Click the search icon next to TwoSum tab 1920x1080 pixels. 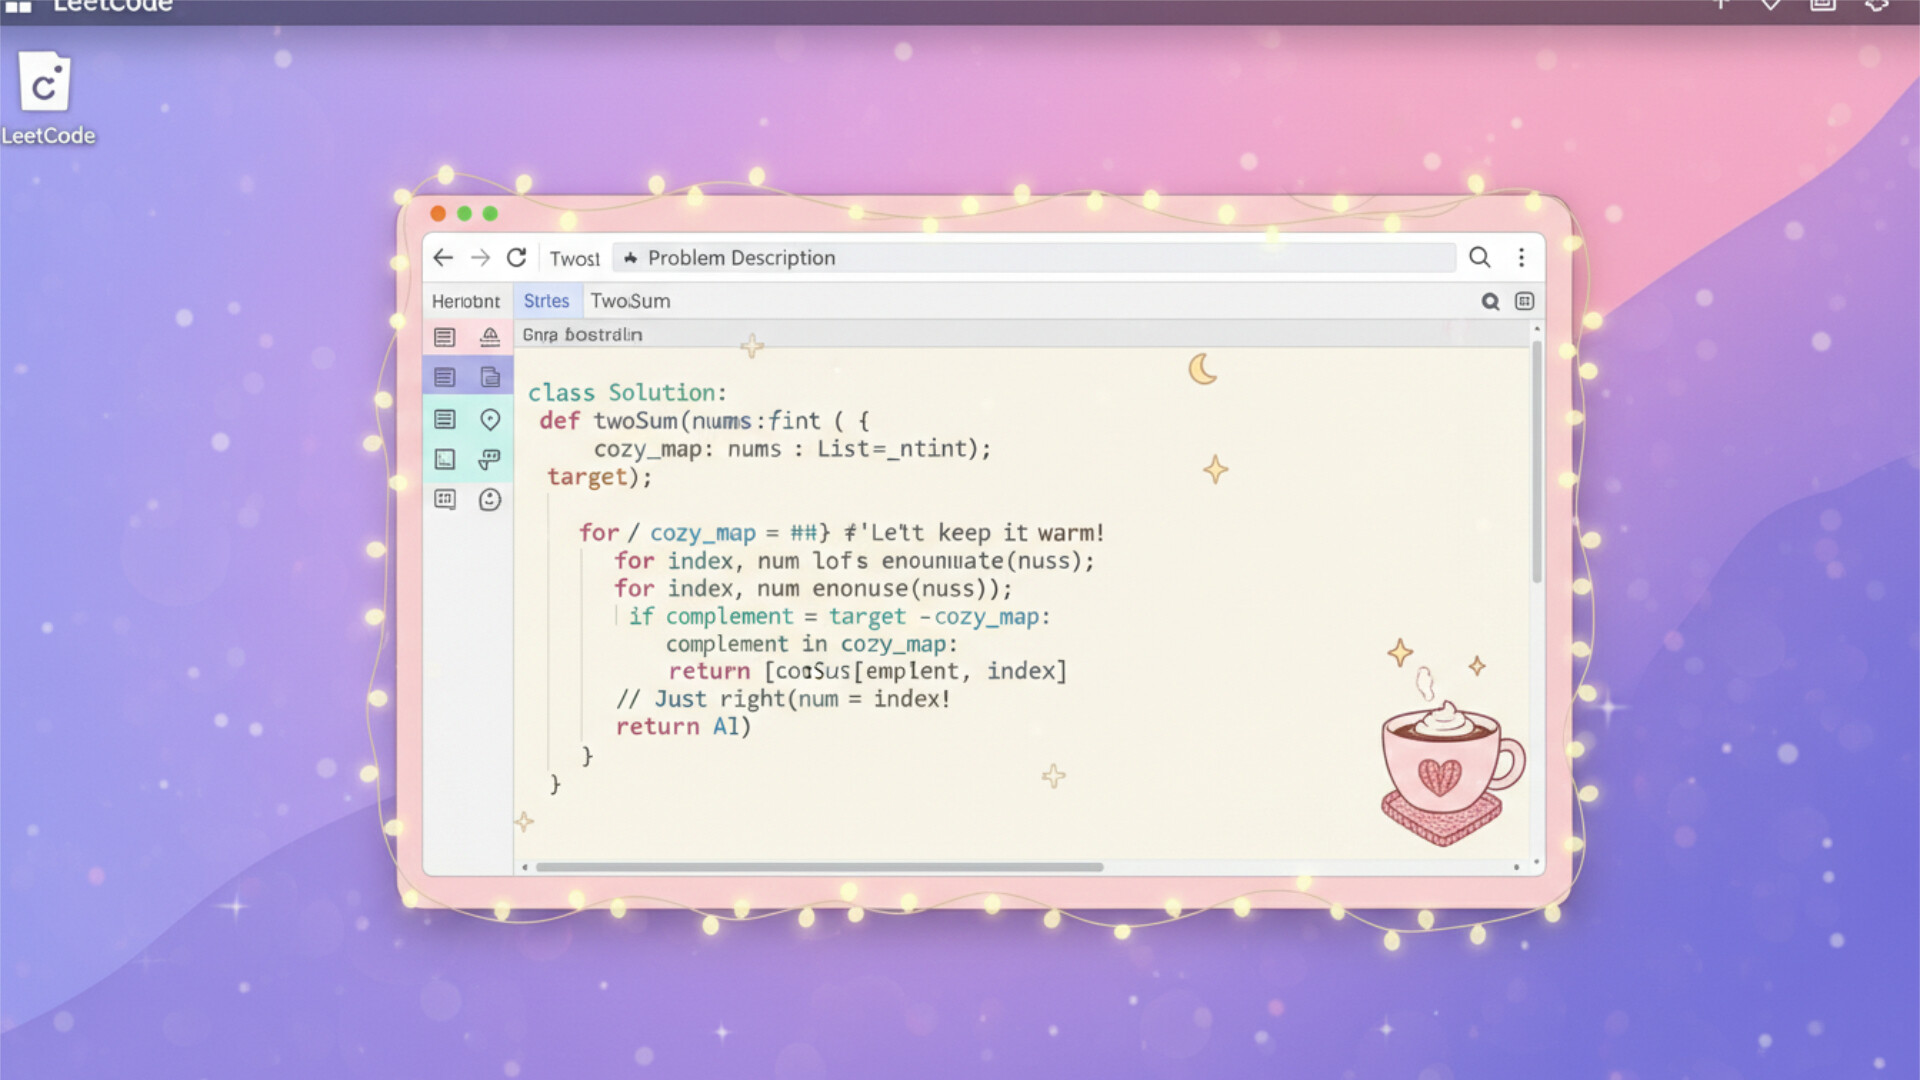(1491, 301)
